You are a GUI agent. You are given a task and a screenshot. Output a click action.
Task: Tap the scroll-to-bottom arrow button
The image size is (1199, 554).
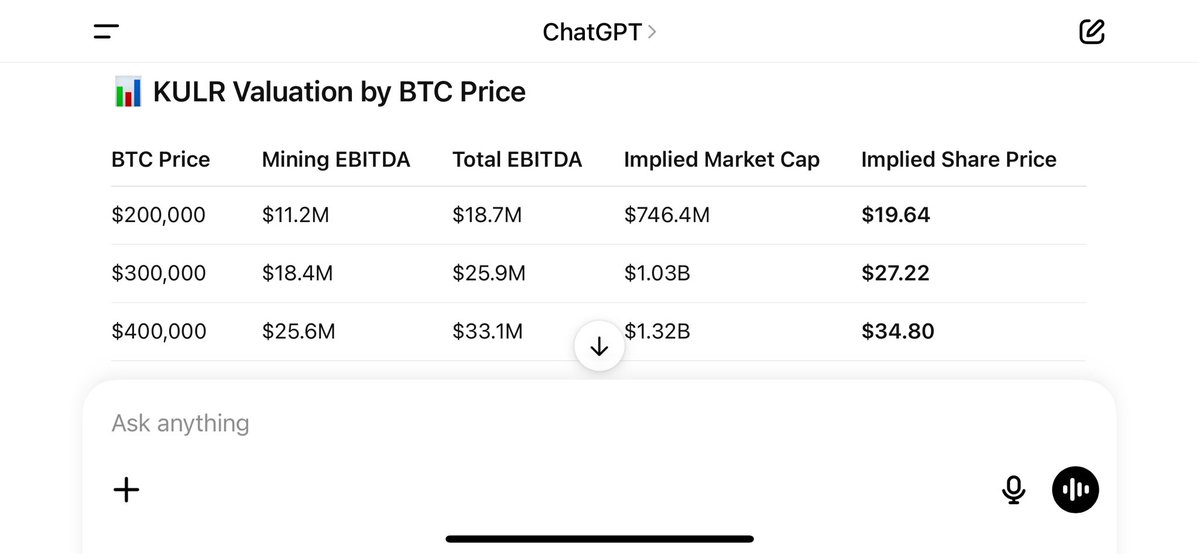tap(600, 347)
